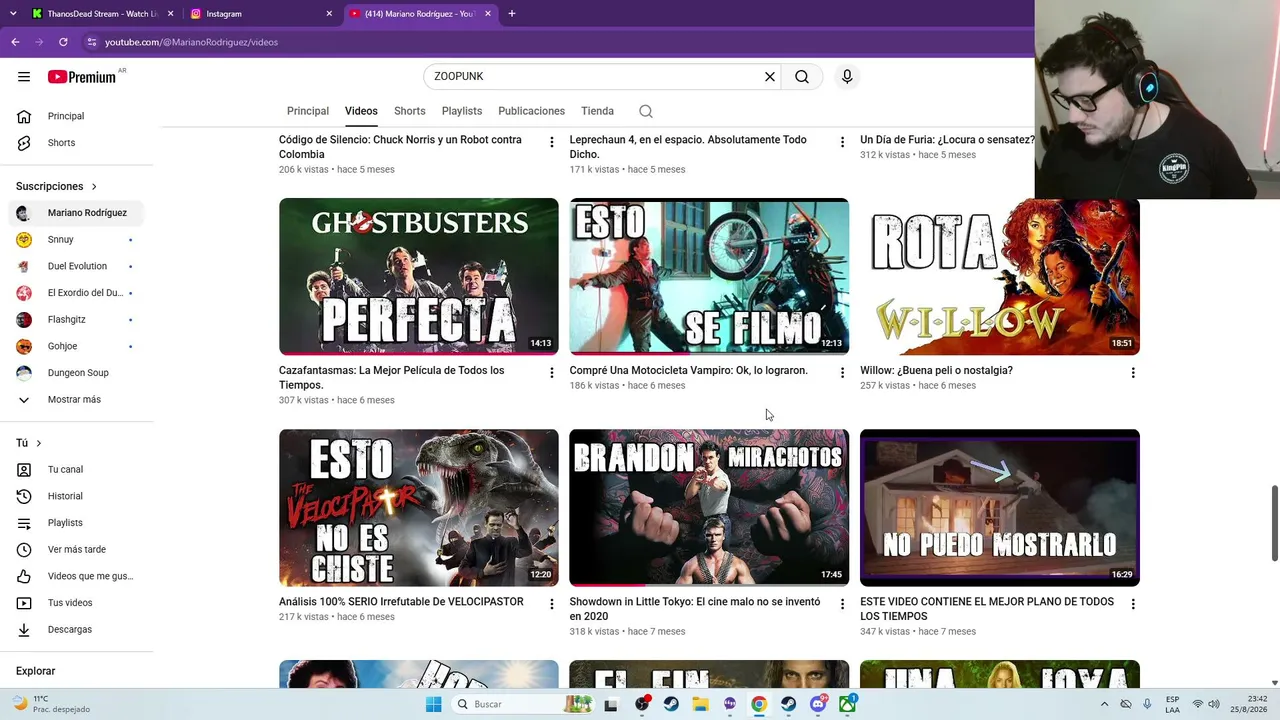1280x720 pixels.
Task: Go to YouTube Premium home logo
Action: (x=82, y=77)
